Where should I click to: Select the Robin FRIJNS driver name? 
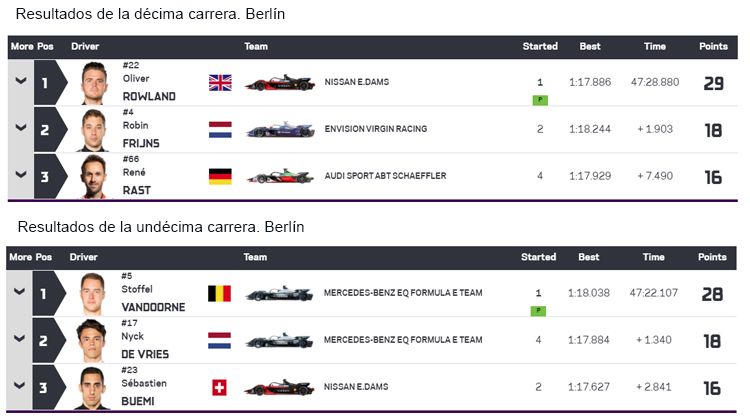(141, 134)
